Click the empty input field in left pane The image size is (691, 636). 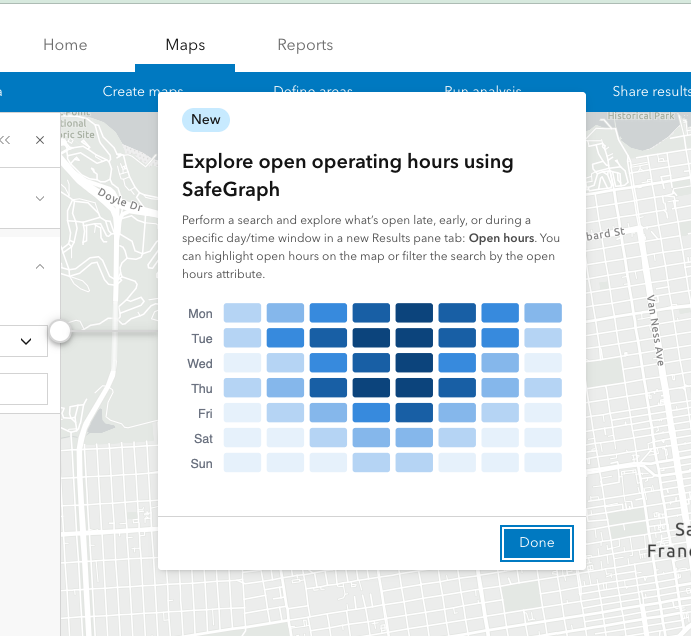tap(23, 389)
